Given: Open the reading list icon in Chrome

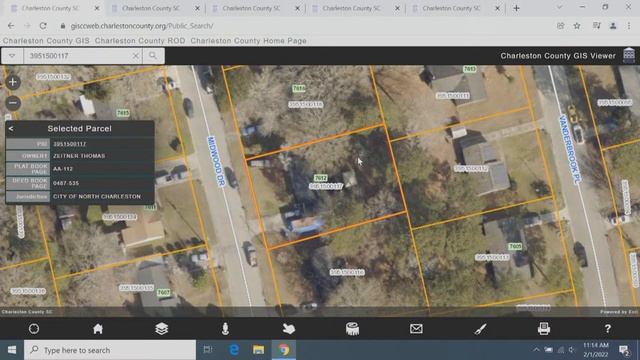Looking at the screenshot, I should (x=597, y=26).
